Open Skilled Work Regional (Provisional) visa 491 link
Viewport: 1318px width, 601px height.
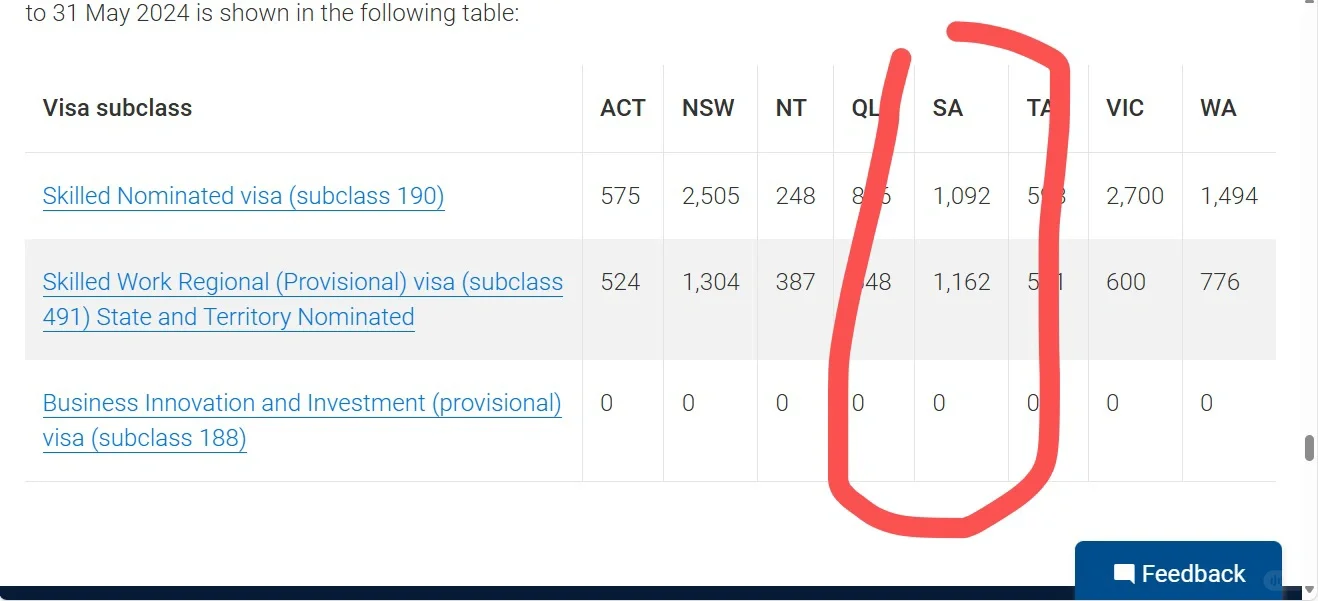click(303, 299)
